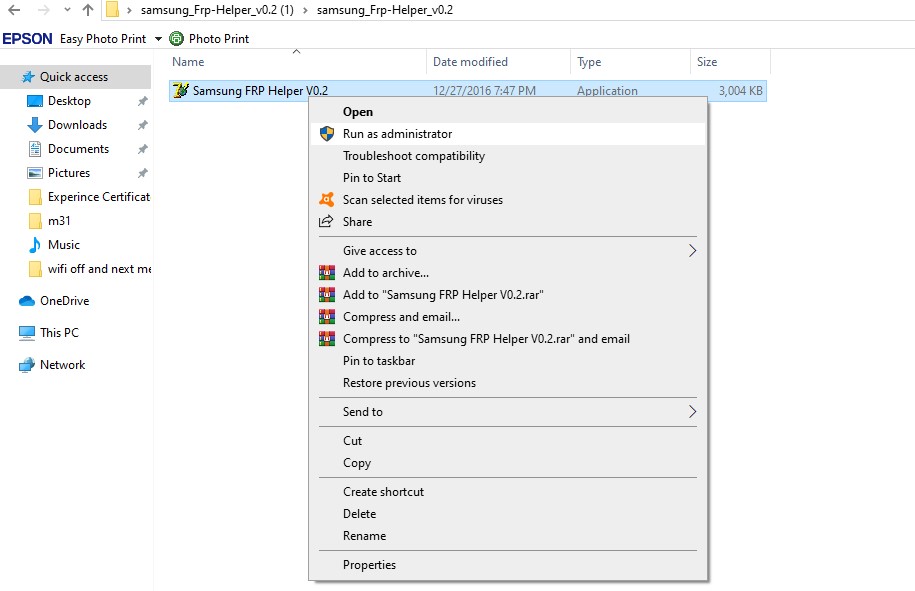Image resolution: width=915 pixels, height=591 pixels.
Task: Select samsung_Frp-Helper_v0.2 (1) breadcrumb
Action: (x=217, y=10)
